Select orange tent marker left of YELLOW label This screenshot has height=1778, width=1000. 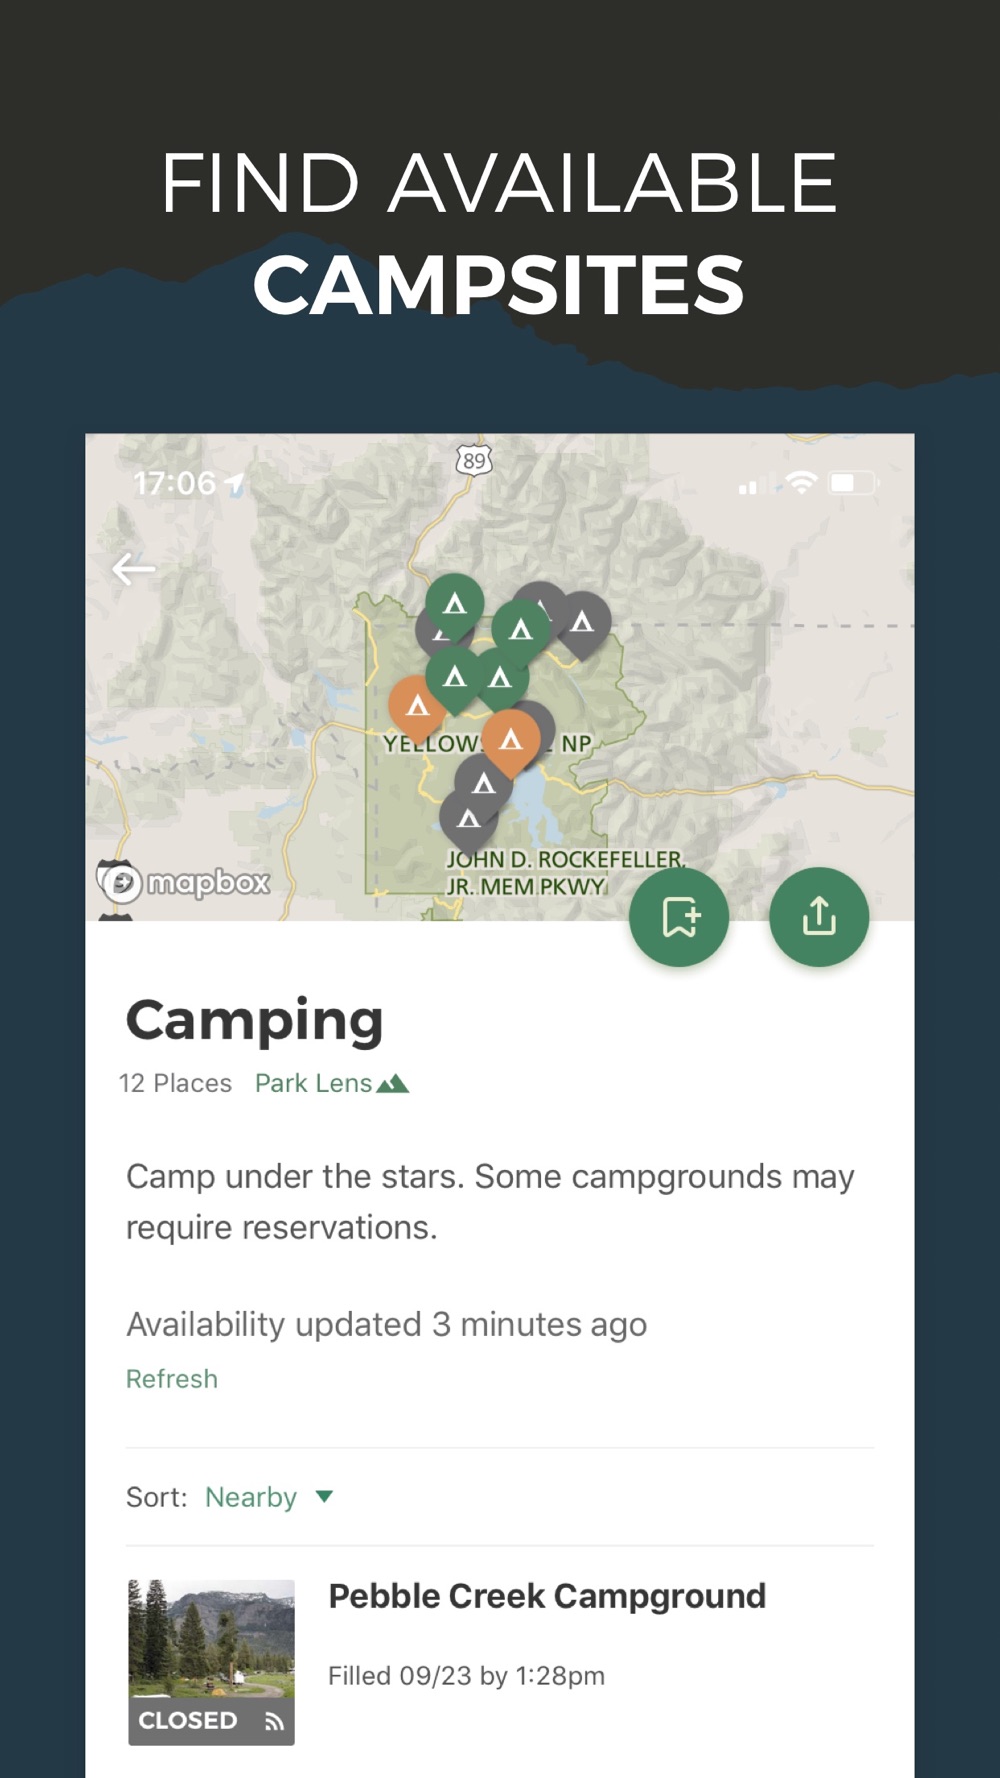point(417,709)
